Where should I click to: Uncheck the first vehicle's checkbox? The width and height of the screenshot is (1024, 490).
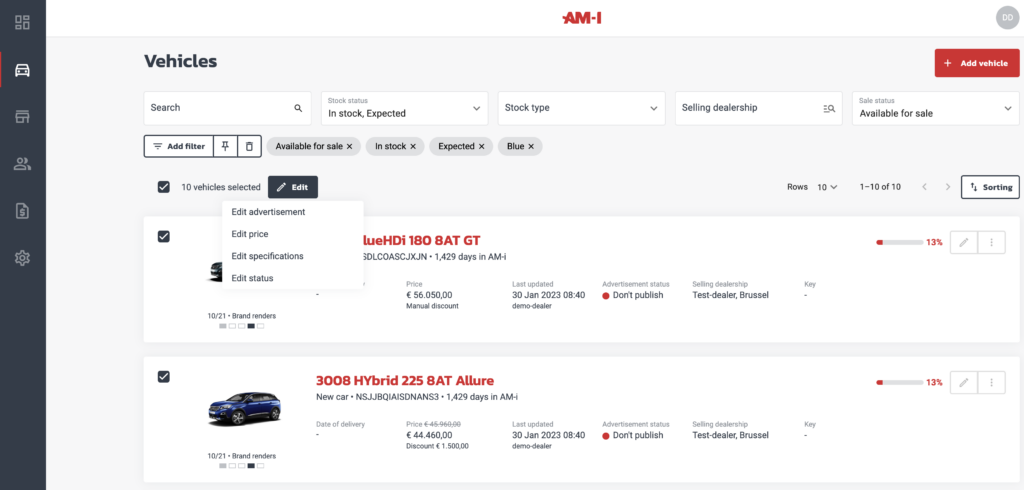tap(164, 236)
